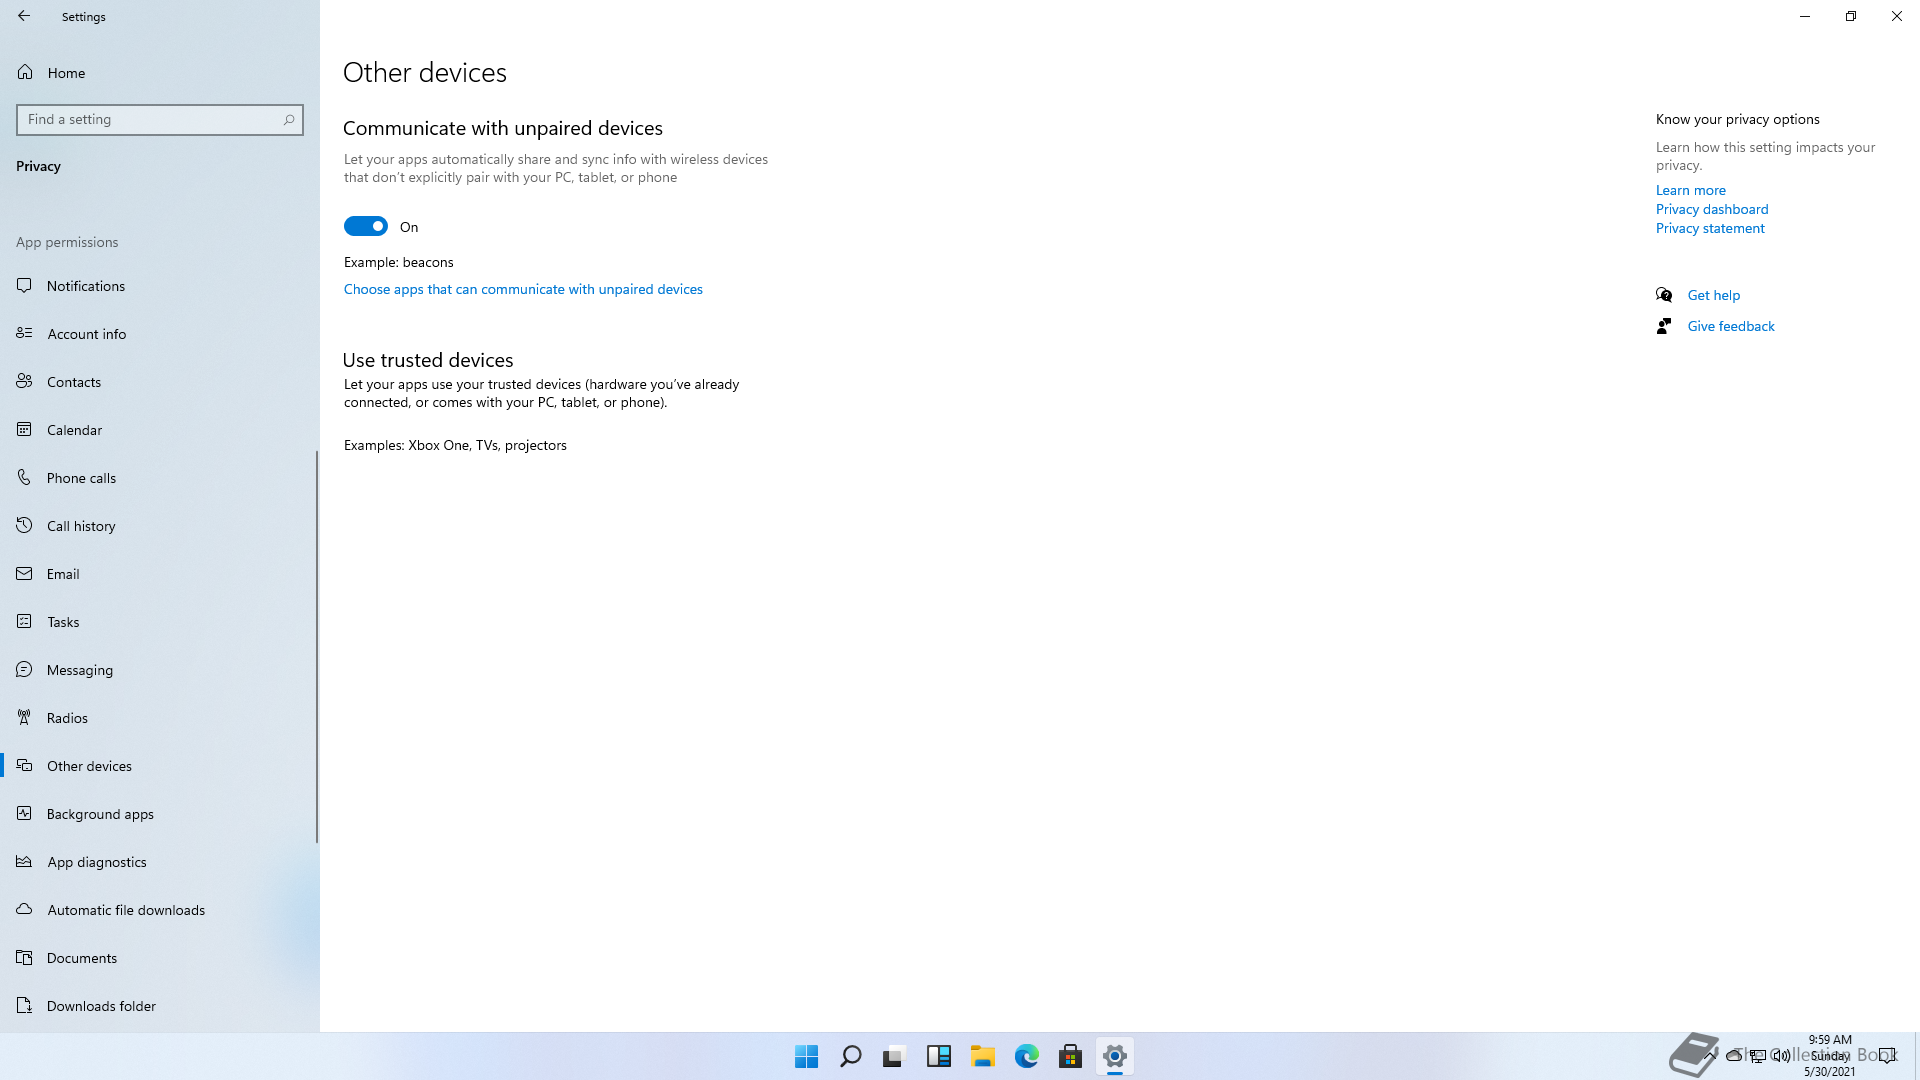Open the Privacy dashboard link

pyautogui.click(x=1711, y=209)
